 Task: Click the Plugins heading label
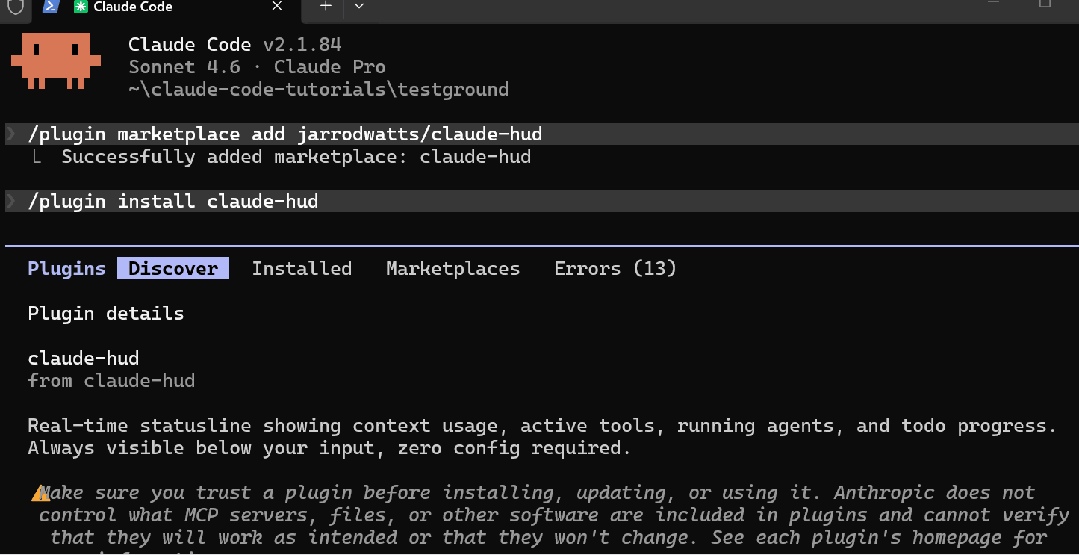pos(66,268)
